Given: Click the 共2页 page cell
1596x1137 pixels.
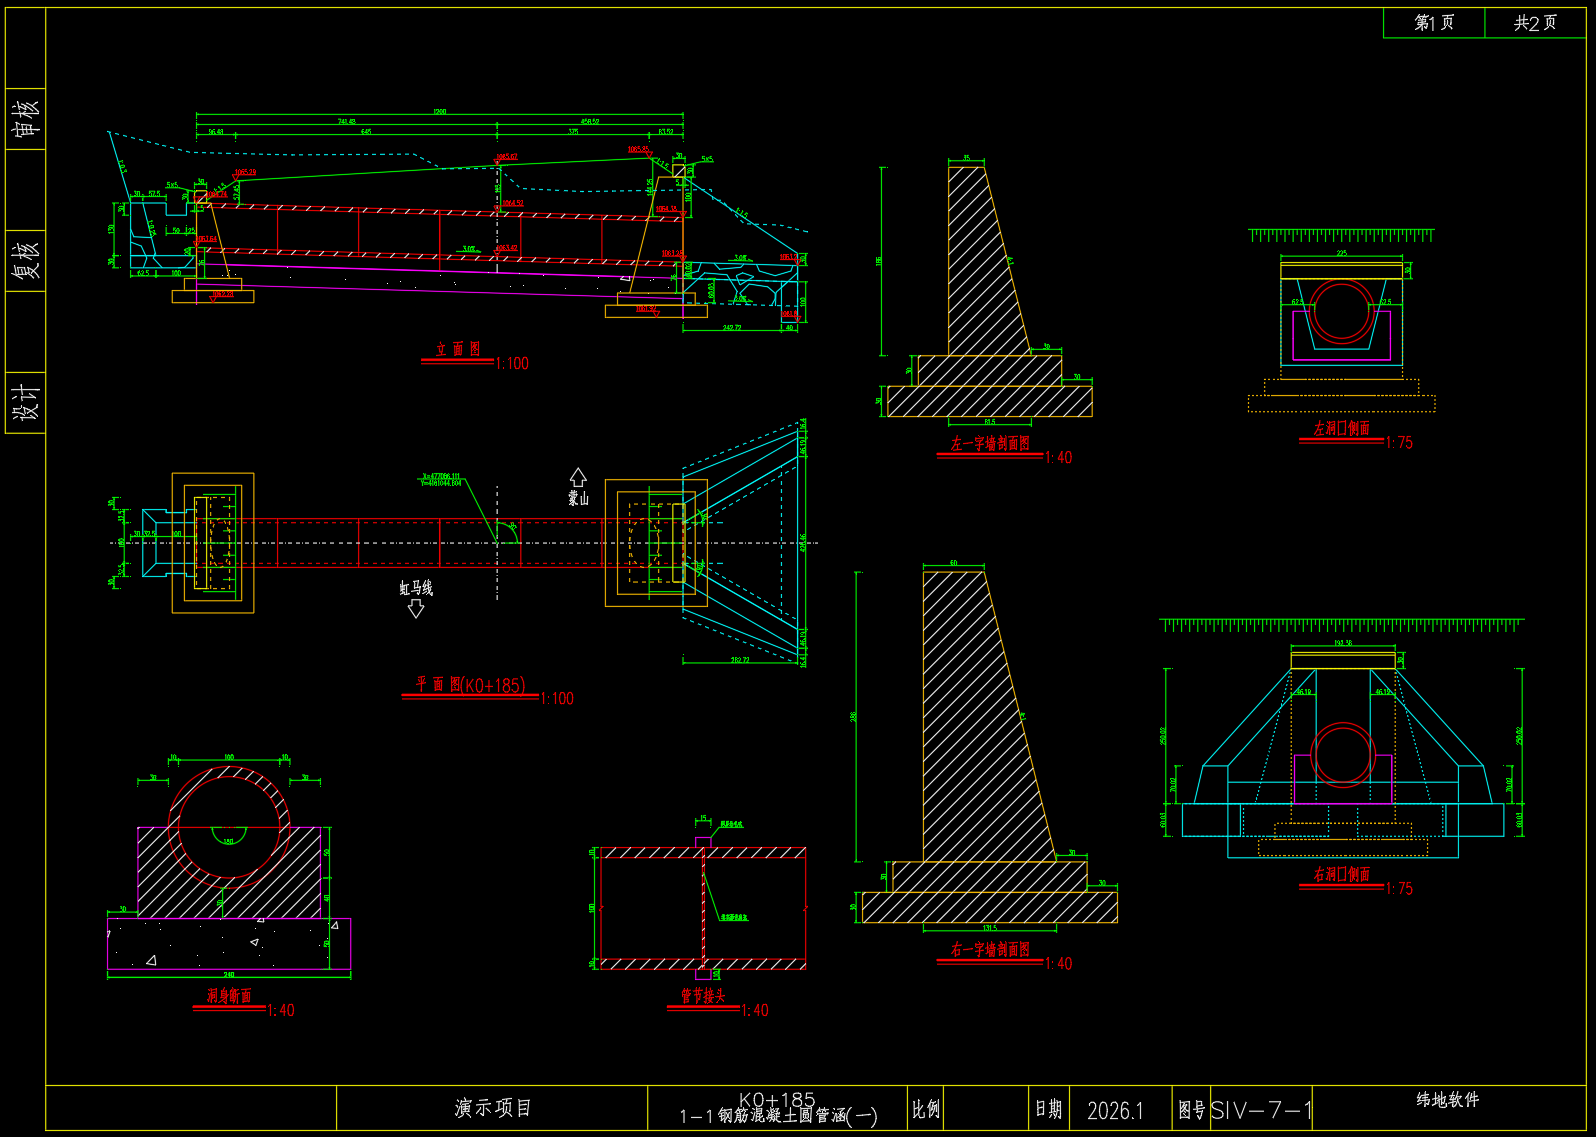Looking at the screenshot, I should pyautogui.click(x=1535, y=23).
